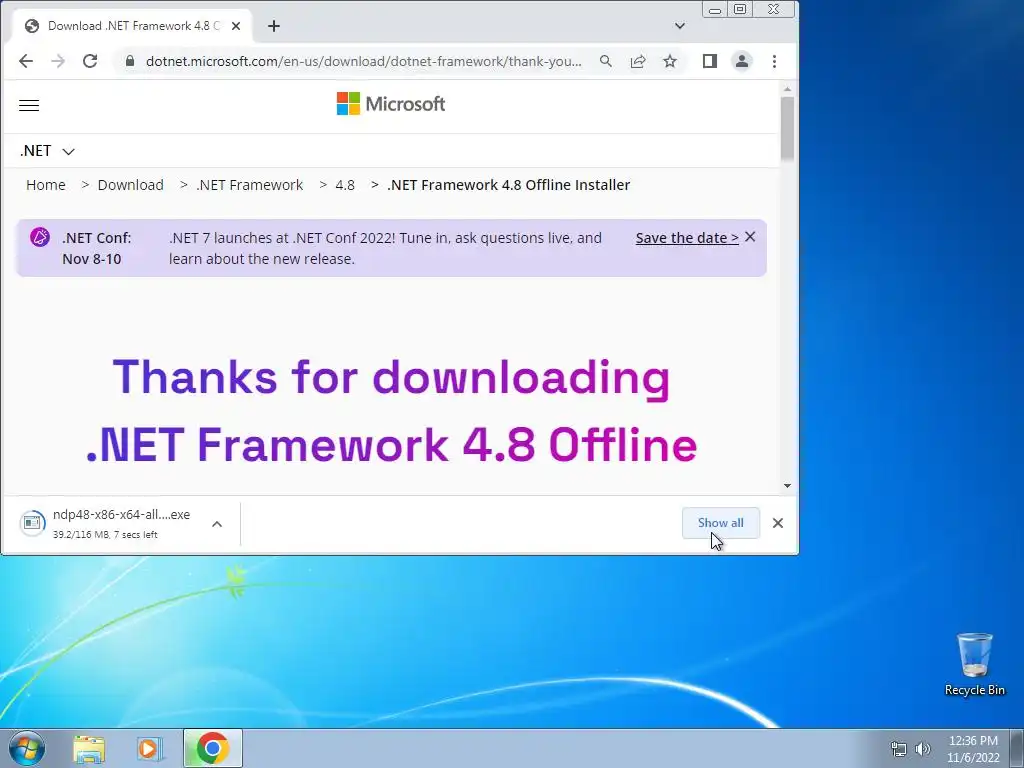Dismiss the .NET Conf banner
This screenshot has height=768, width=1024.
coord(750,237)
